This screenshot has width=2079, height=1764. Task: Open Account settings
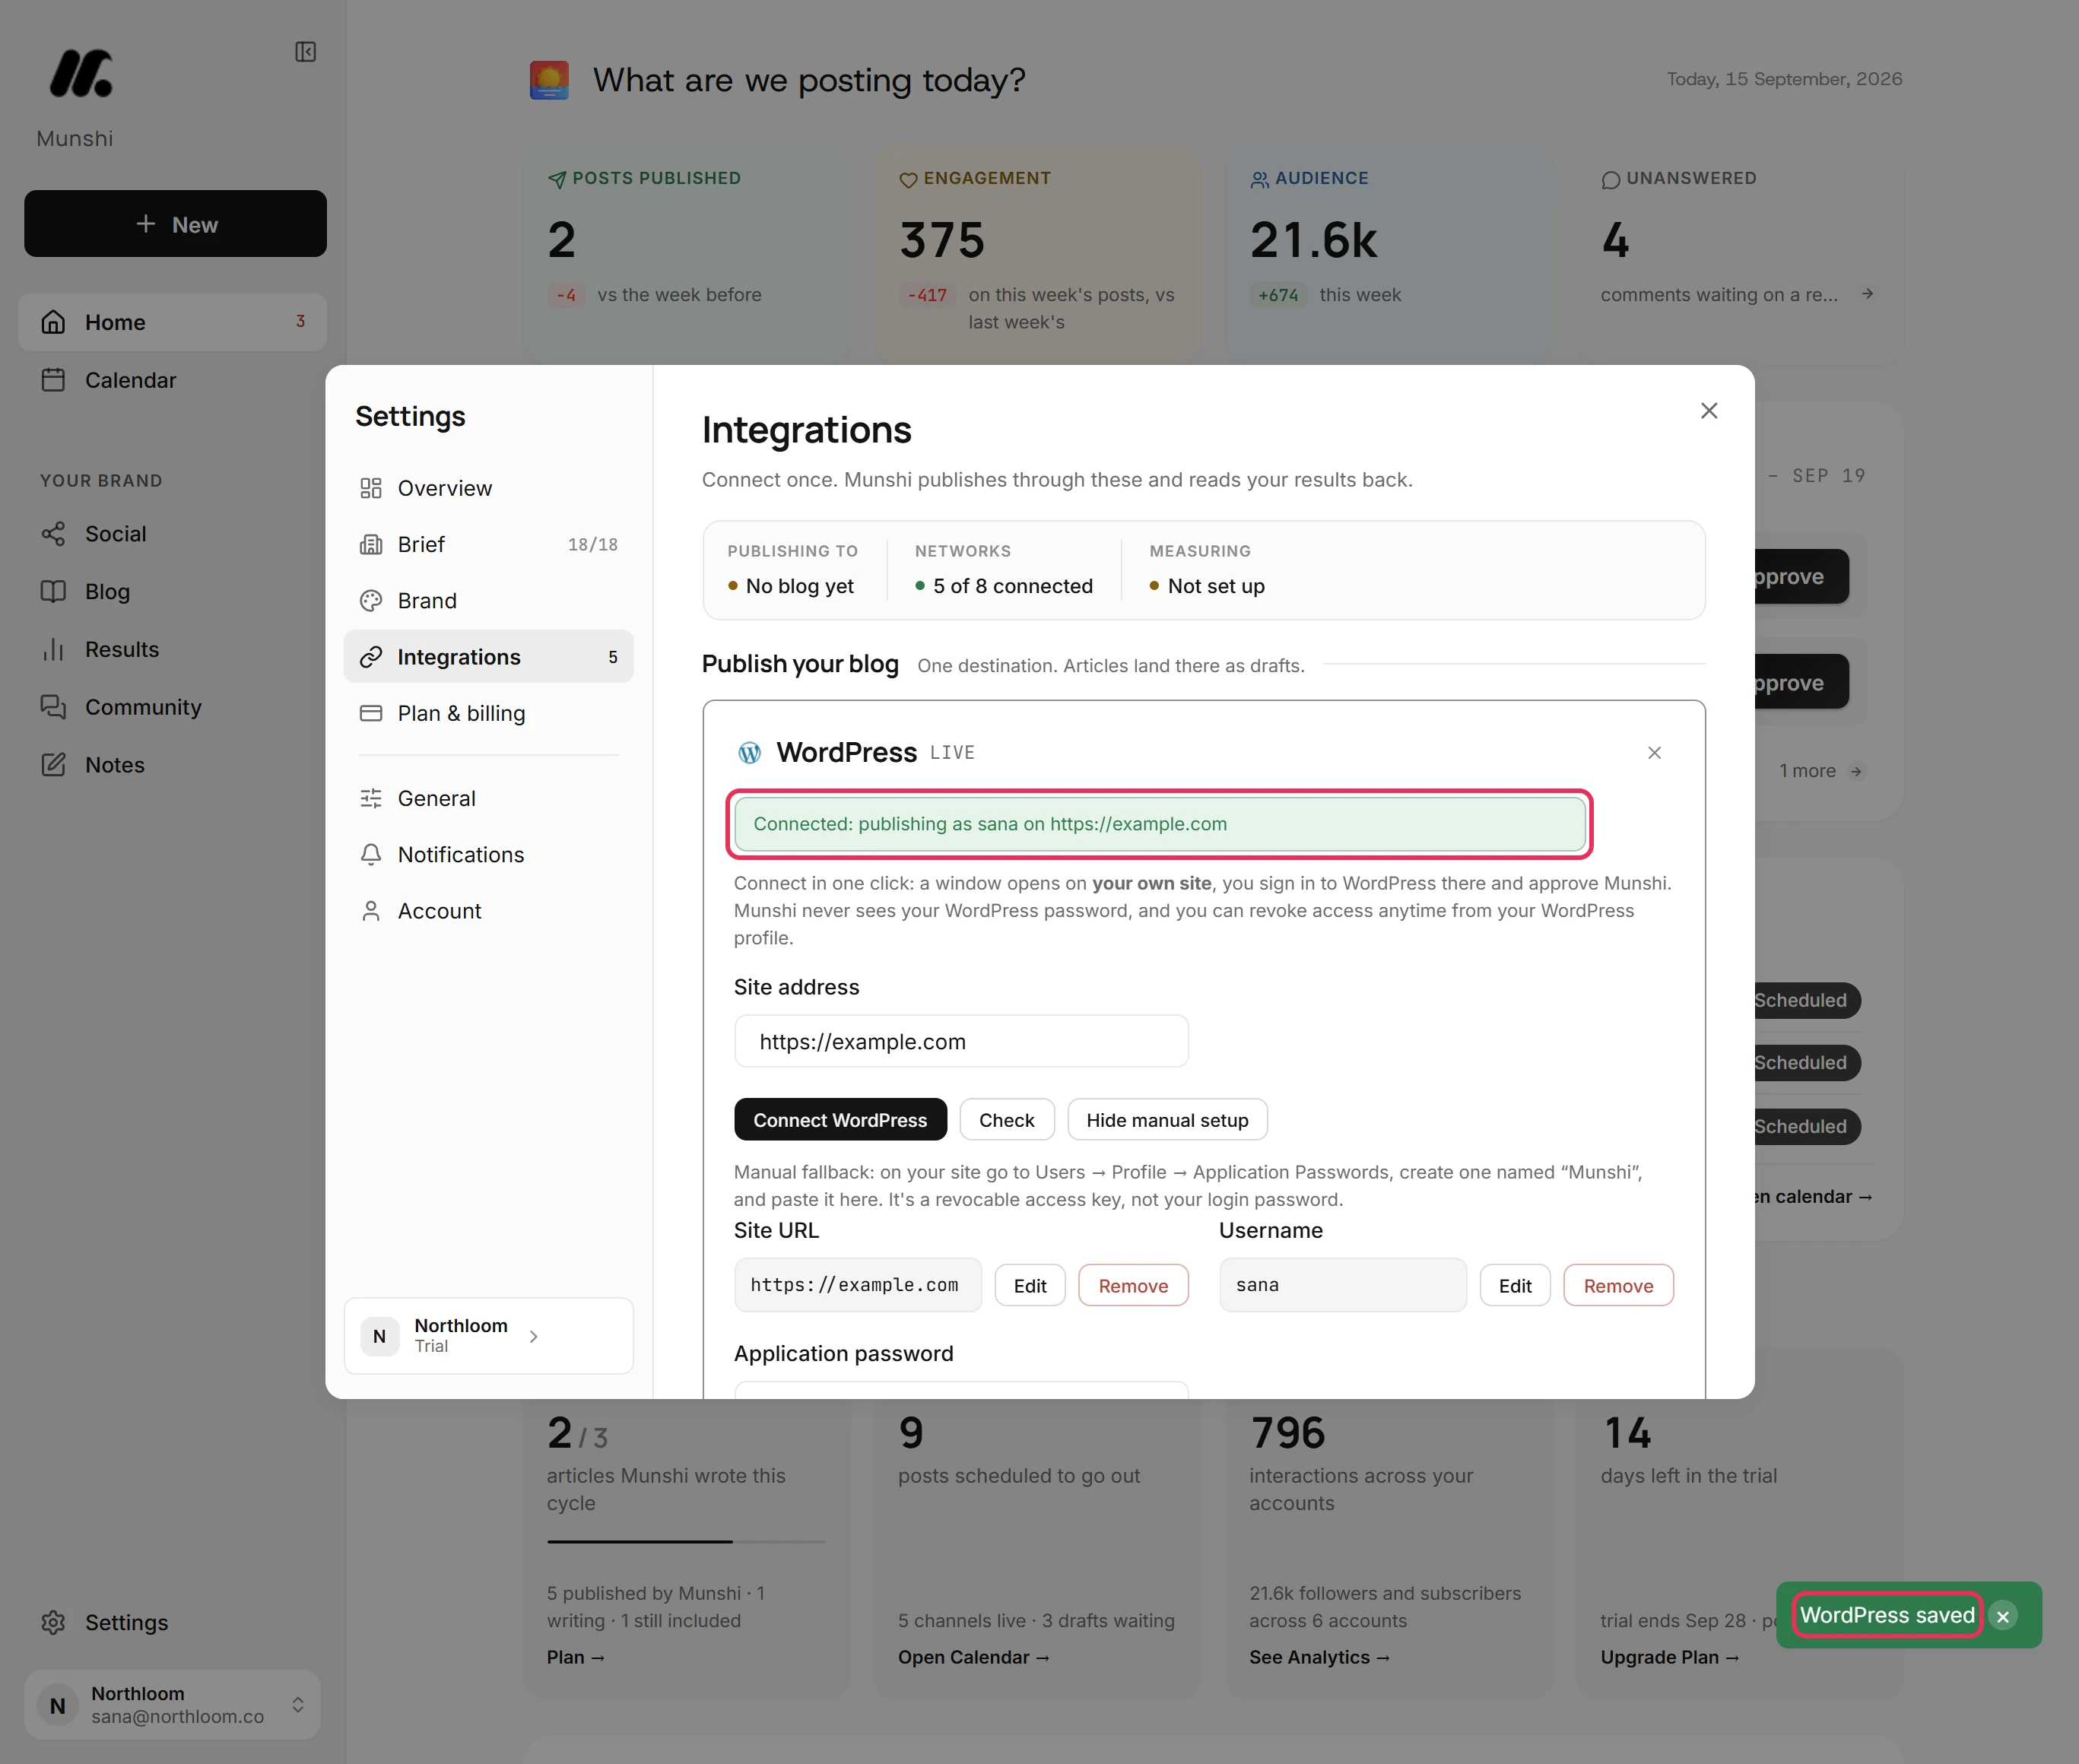click(488, 911)
